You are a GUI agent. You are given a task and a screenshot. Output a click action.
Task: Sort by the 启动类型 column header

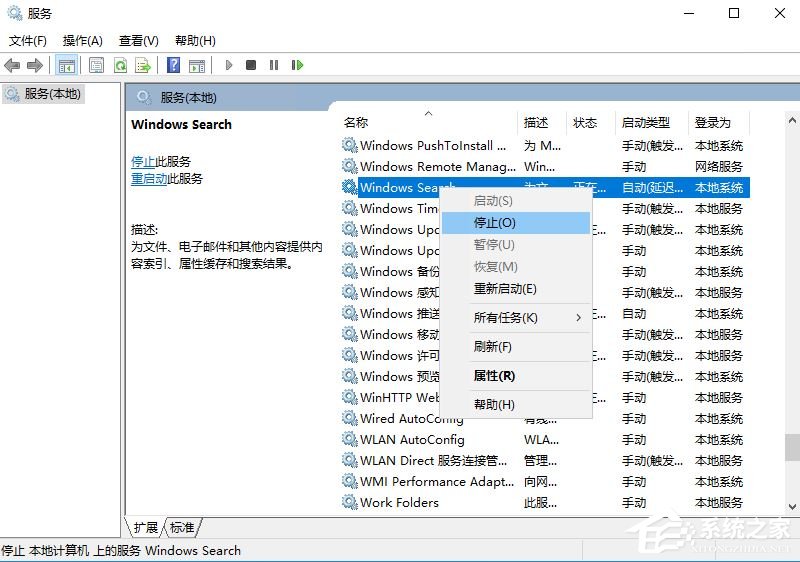646,122
